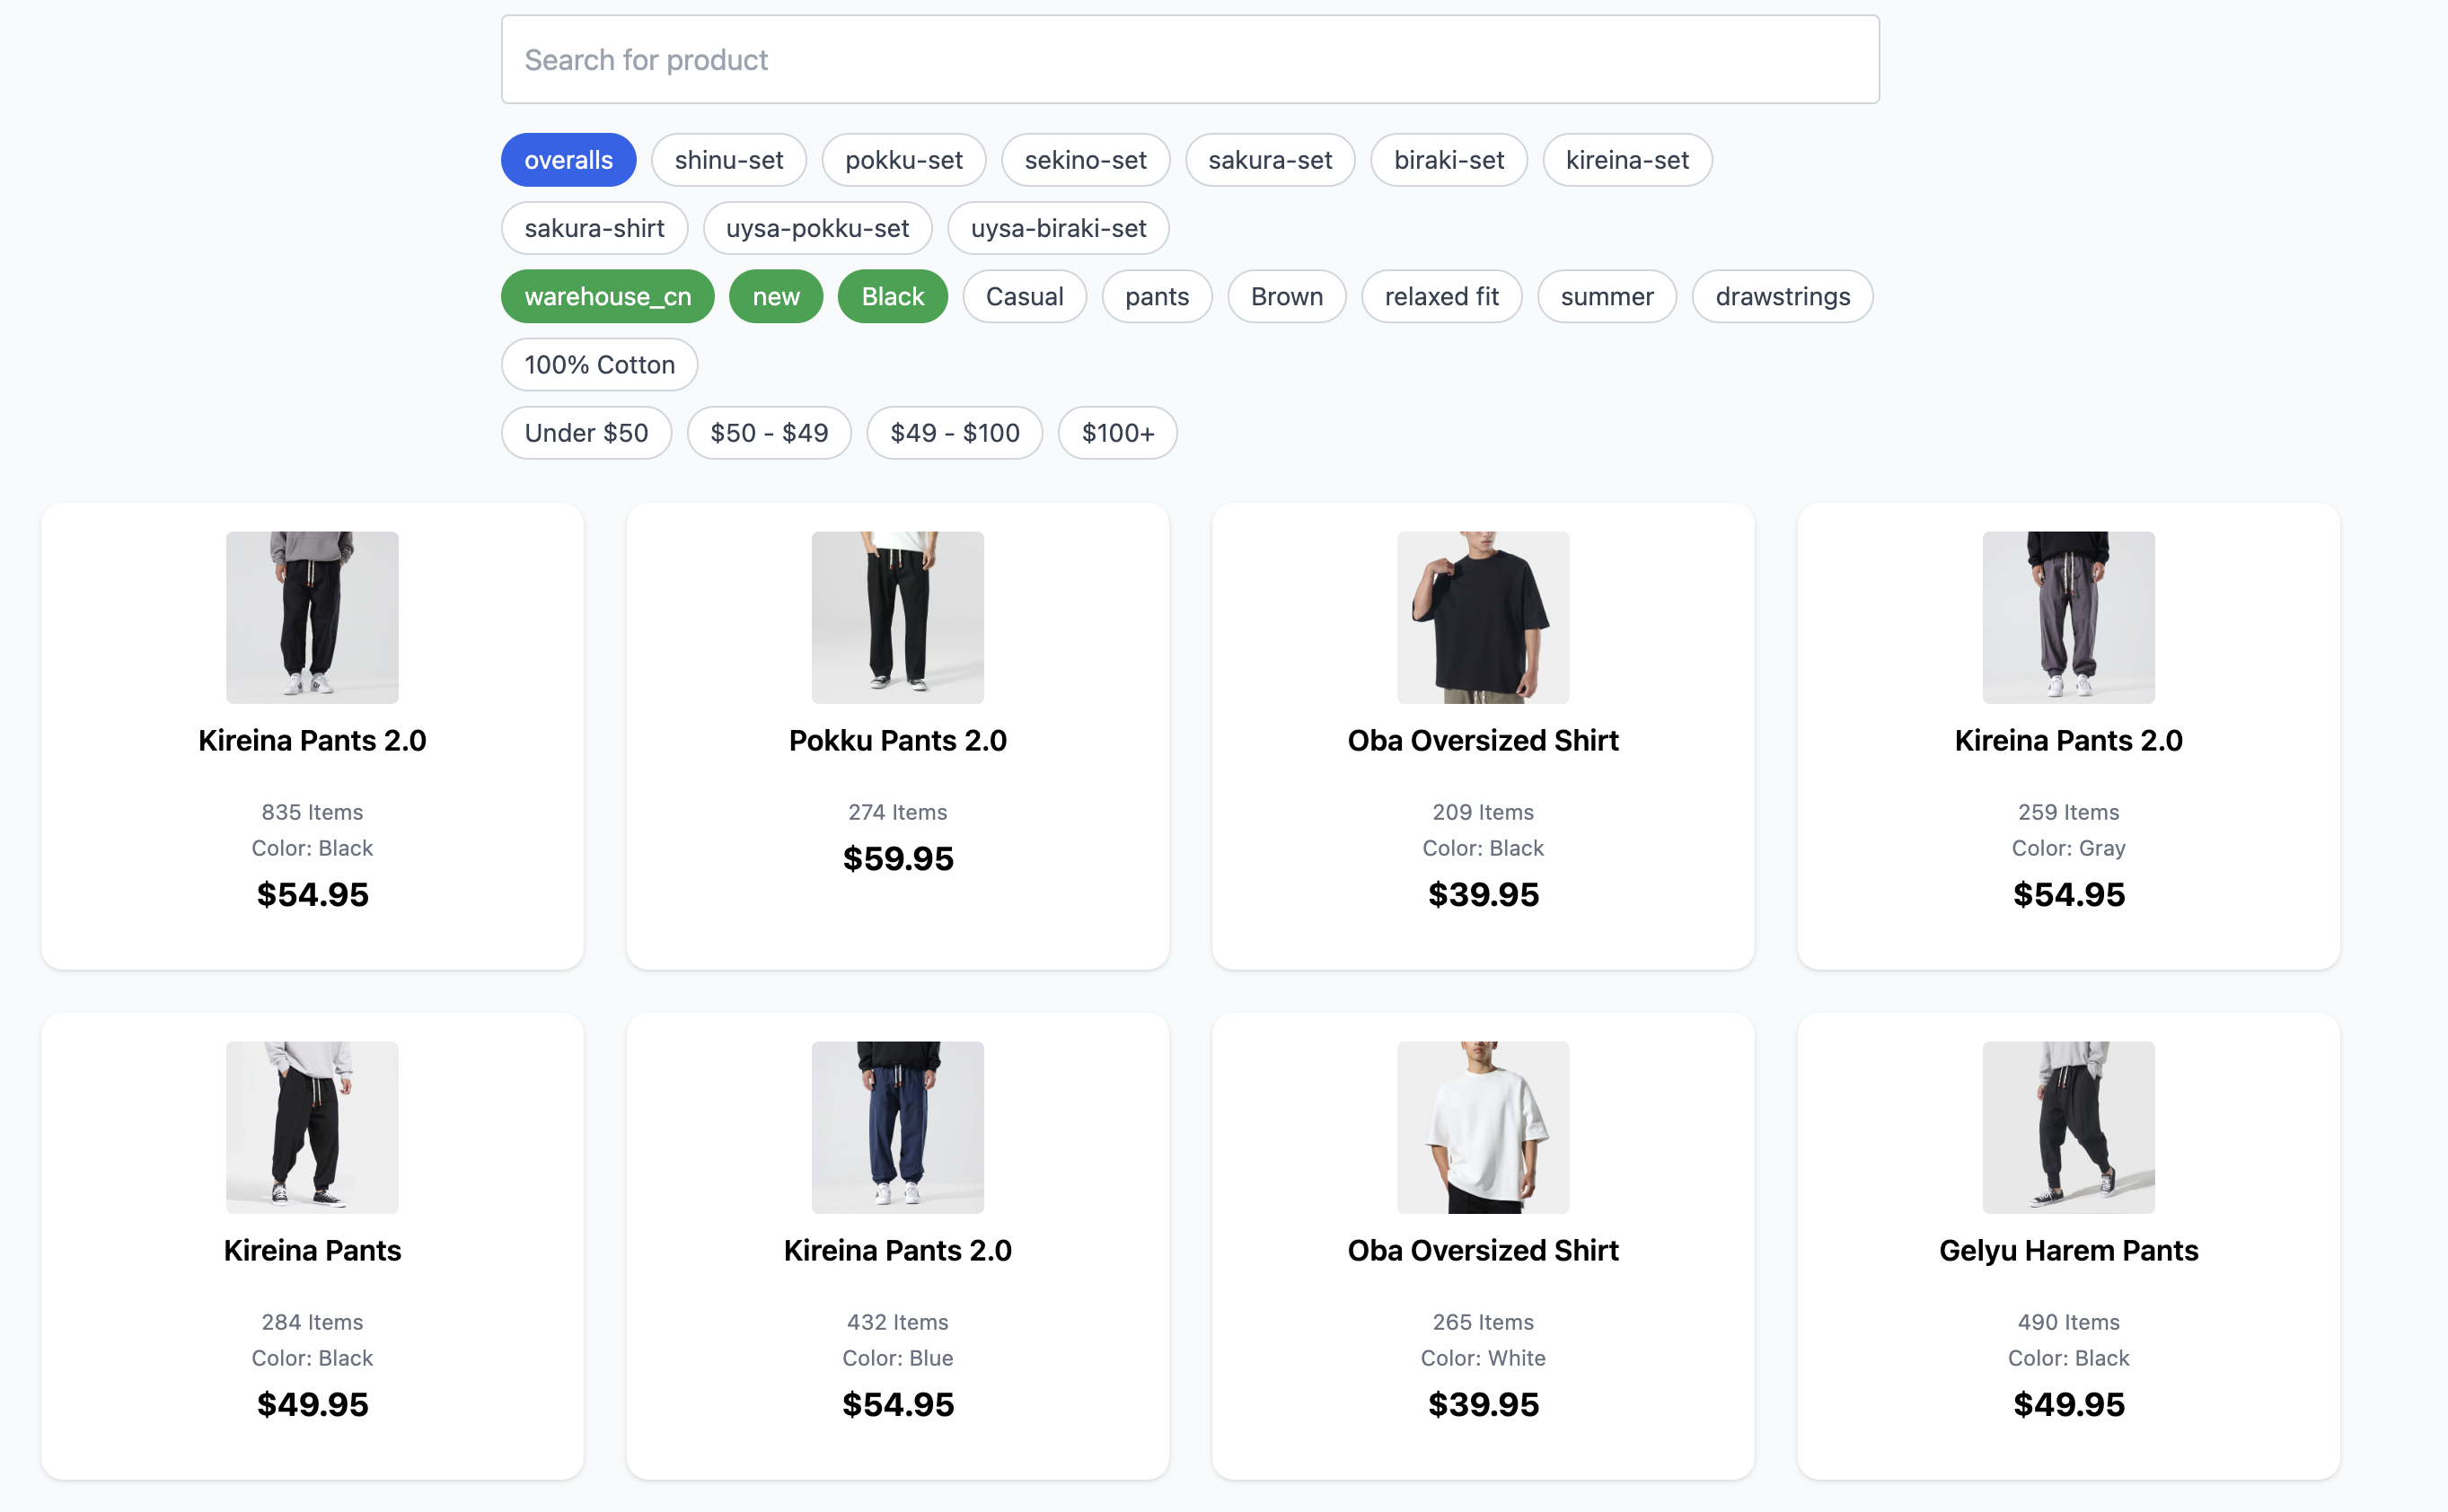The image size is (2448, 1512).
Task: Enable the summer tag filter
Action: click(x=1607, y=296)
